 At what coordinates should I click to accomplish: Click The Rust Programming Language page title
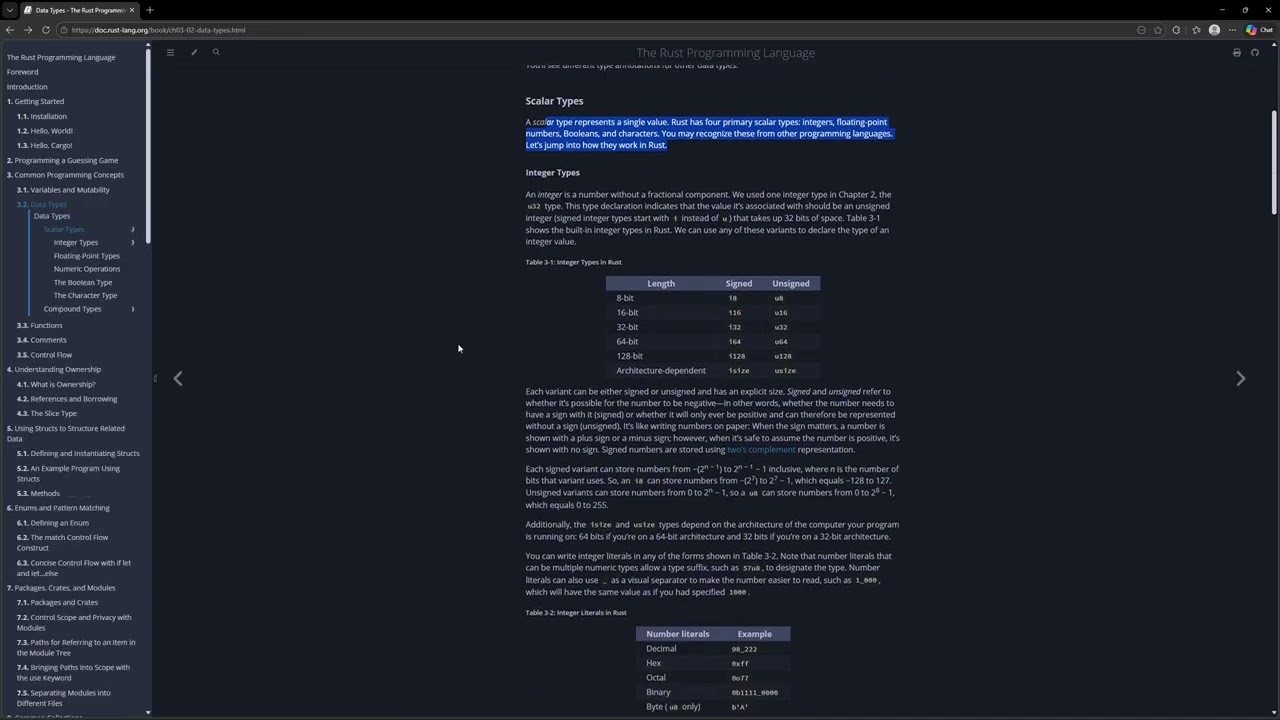pos(726,53)
